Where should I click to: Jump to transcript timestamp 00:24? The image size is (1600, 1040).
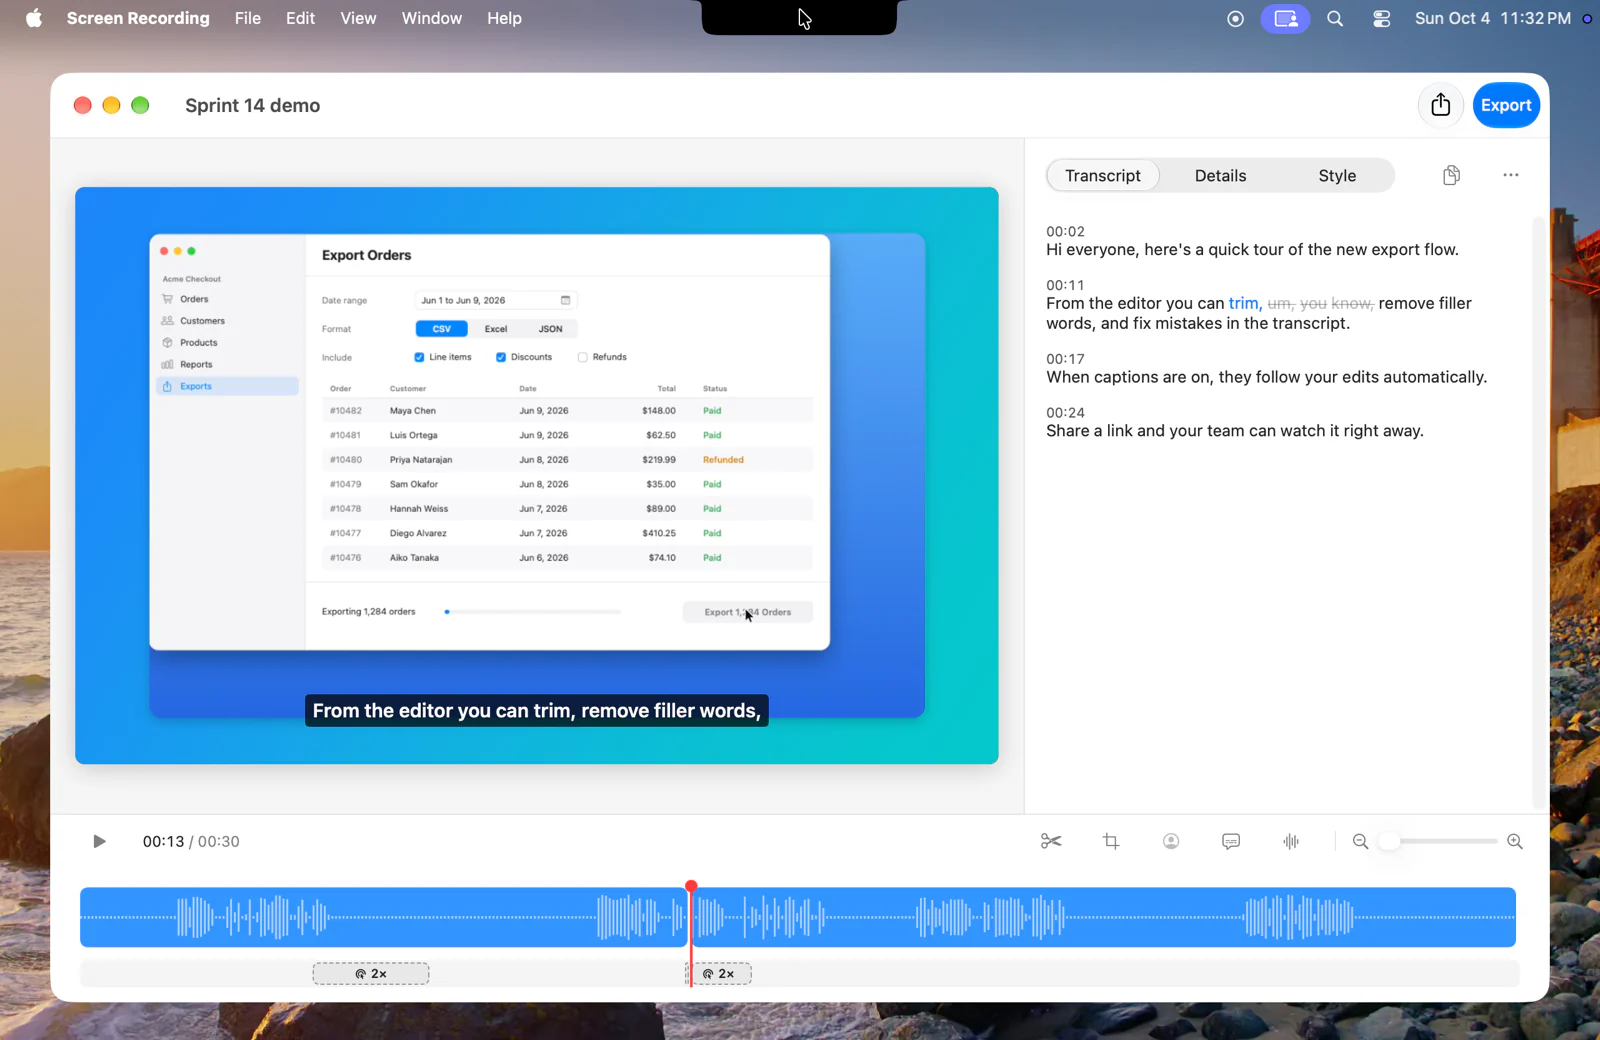1065,413
